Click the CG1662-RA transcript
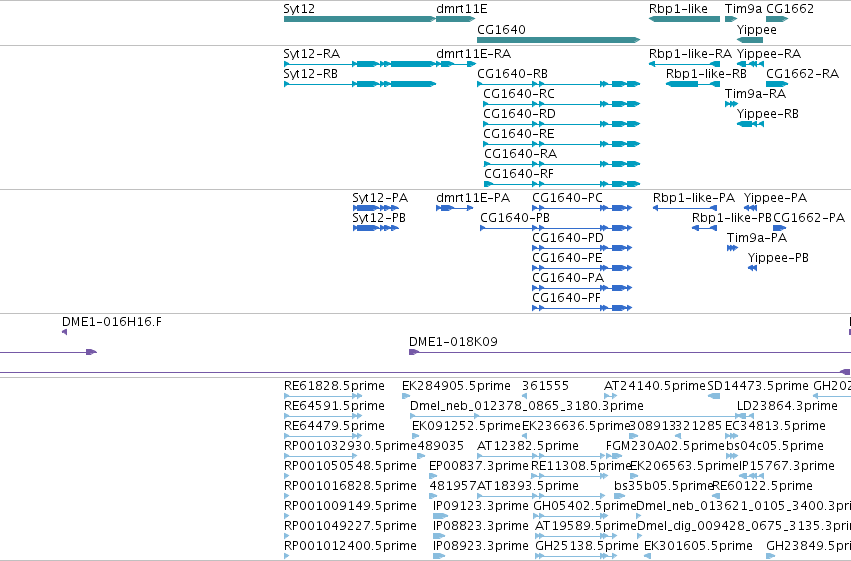 (x=777, y=84)
